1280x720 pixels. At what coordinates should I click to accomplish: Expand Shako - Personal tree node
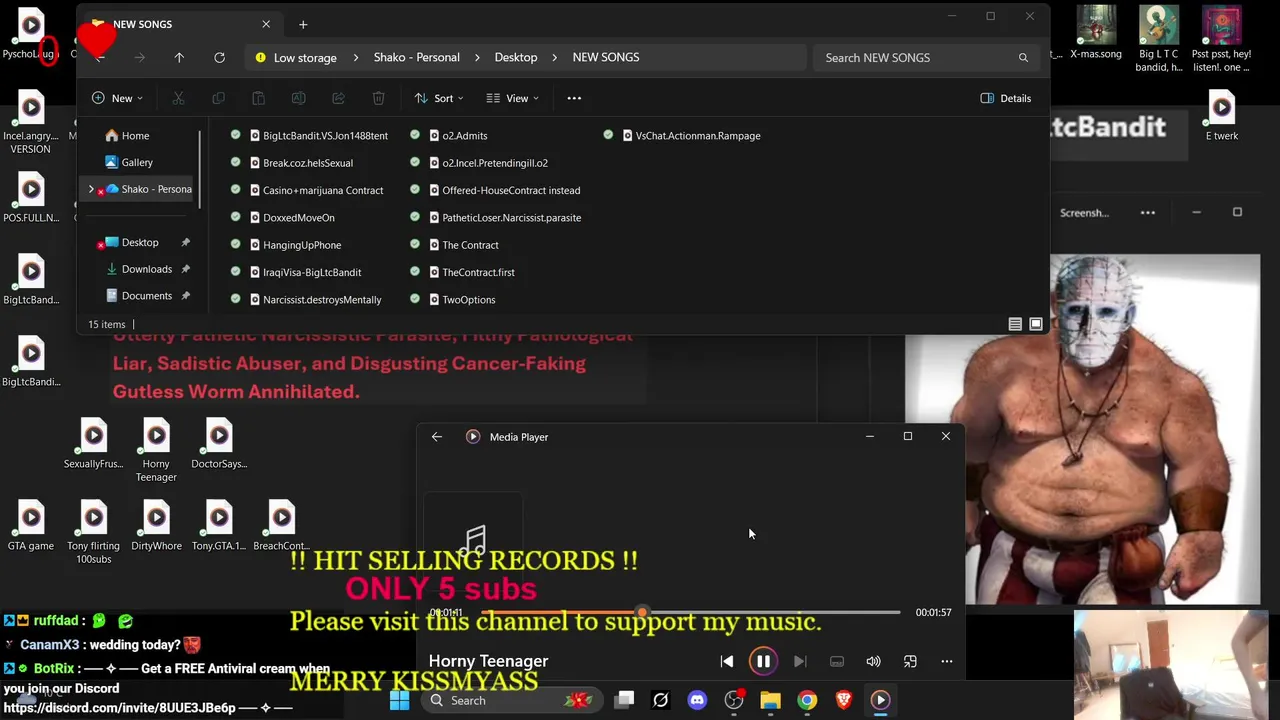click(91, 189)
